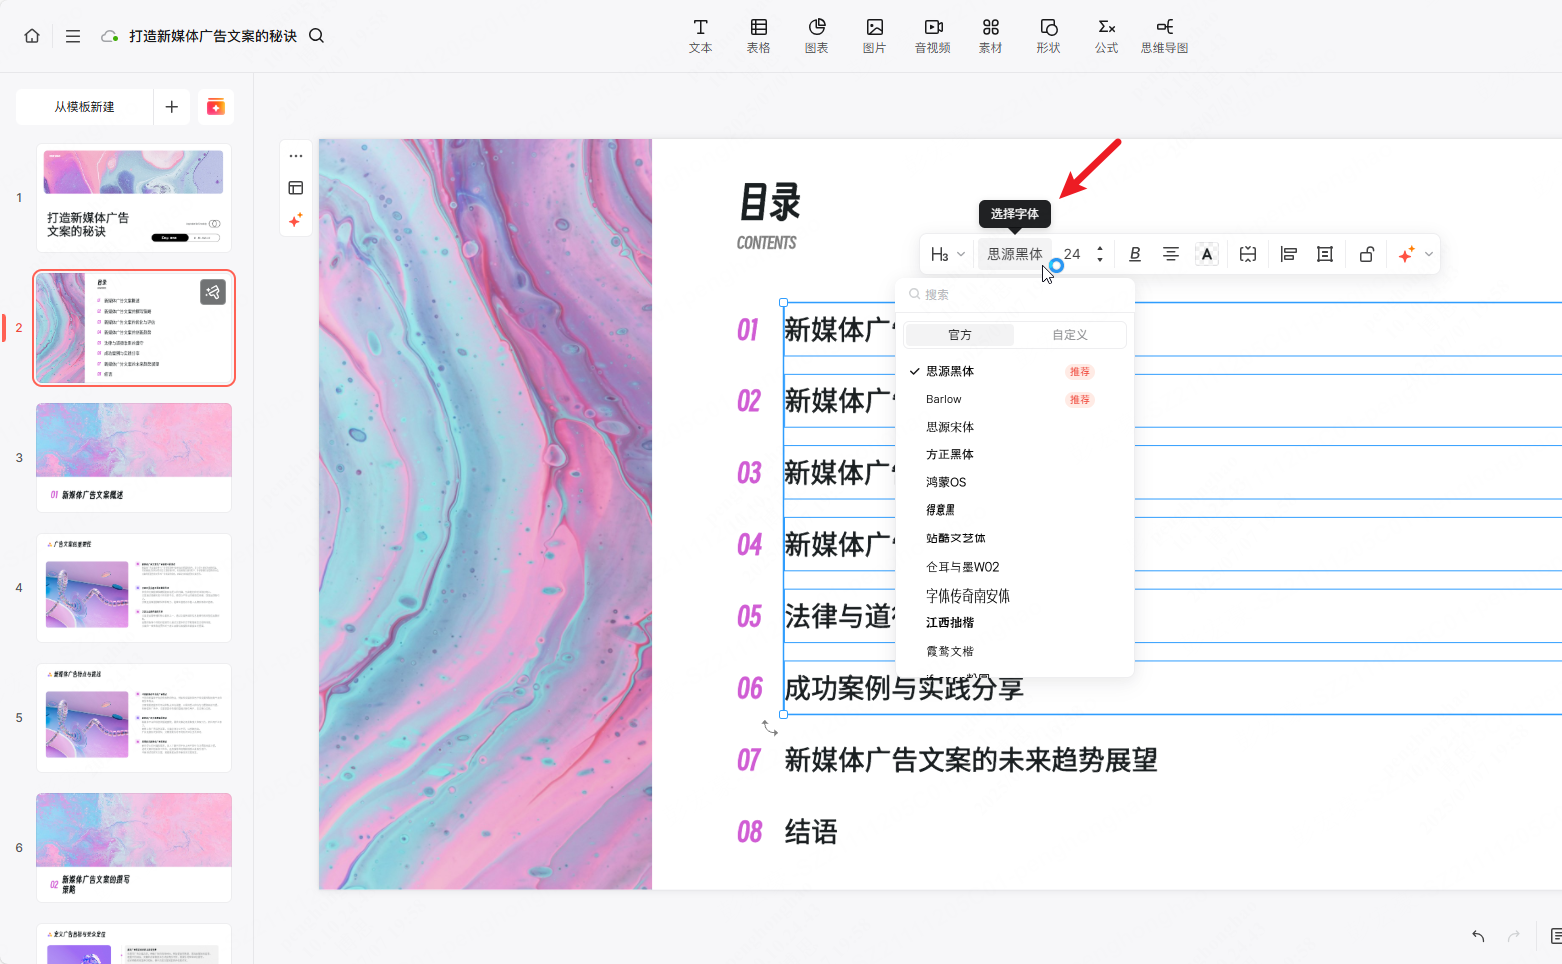Open the three-dot slide options menu
The width and height of the screenshot is (1562, 964).
296,156
